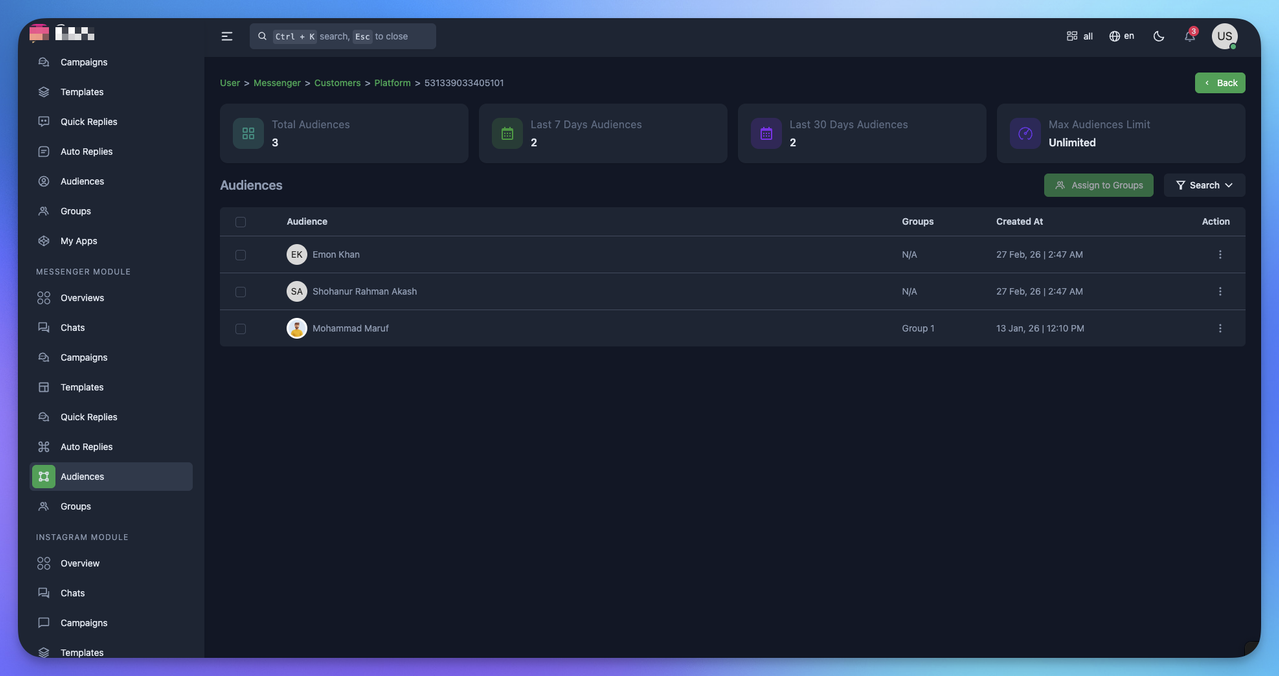Viewport: 1279px width, 676px height.
Task: Open Messenger module Groups
Action: [x=112, y=507]
